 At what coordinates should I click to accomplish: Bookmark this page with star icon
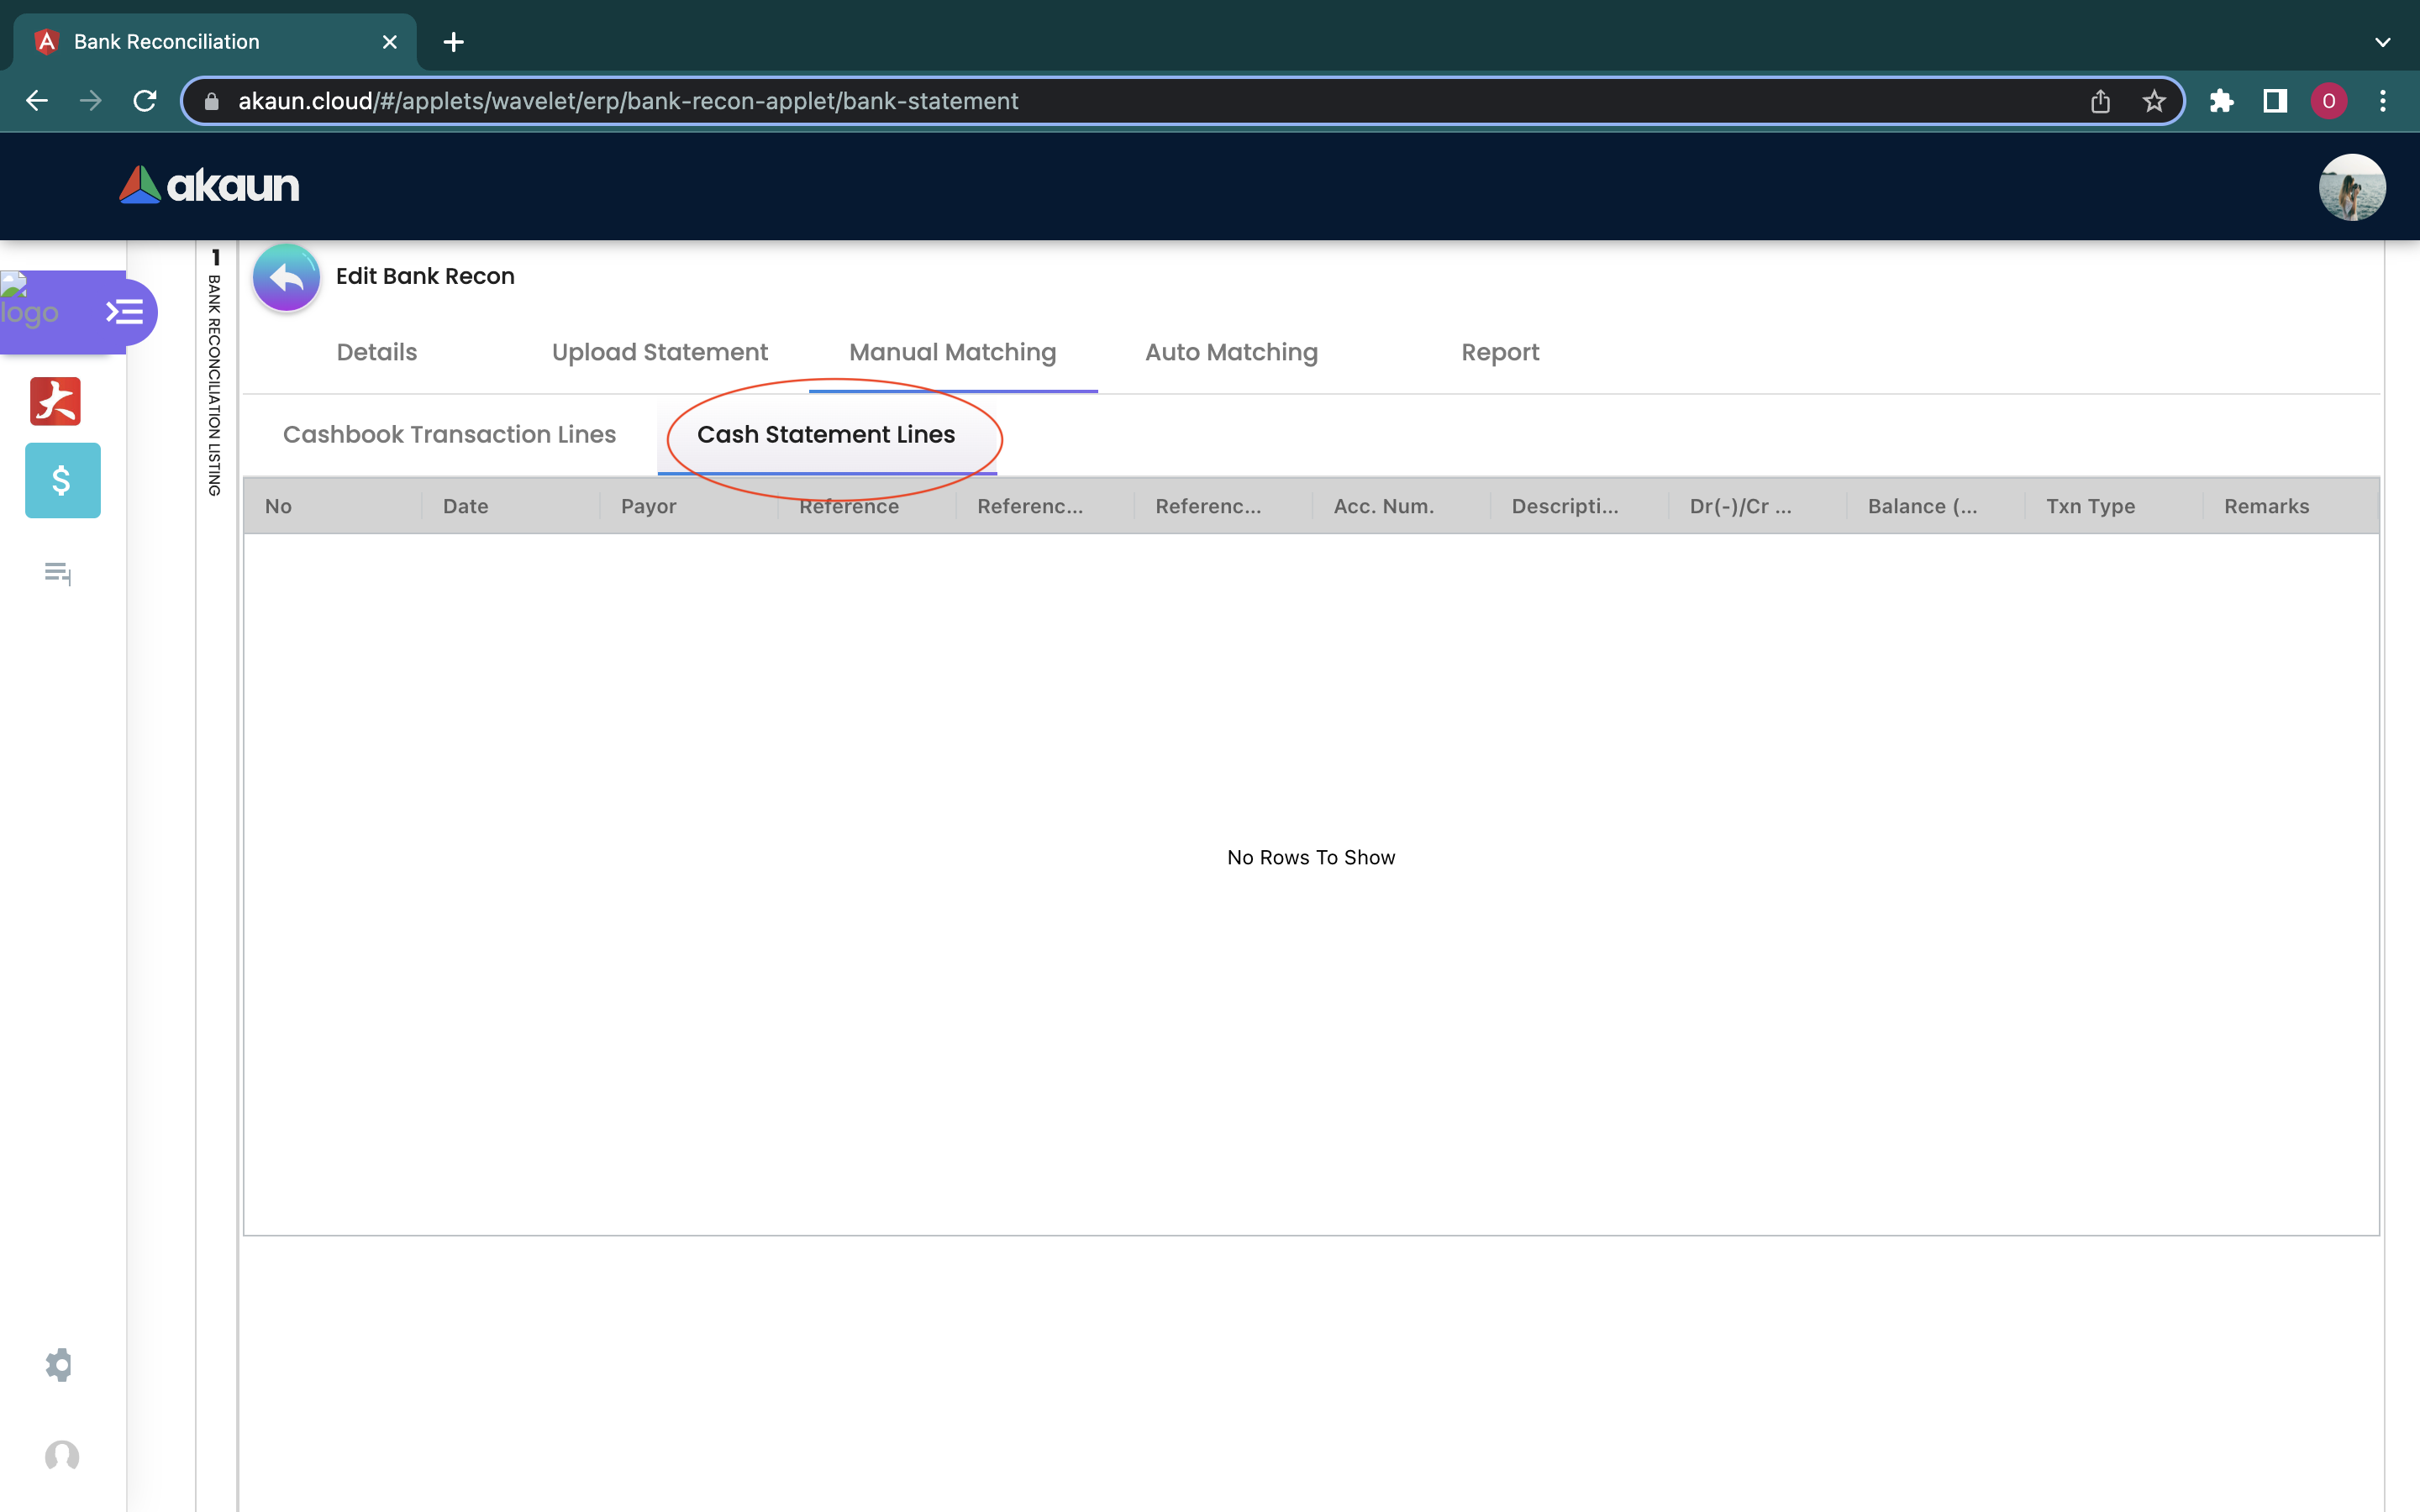(x=2154, y=101)
